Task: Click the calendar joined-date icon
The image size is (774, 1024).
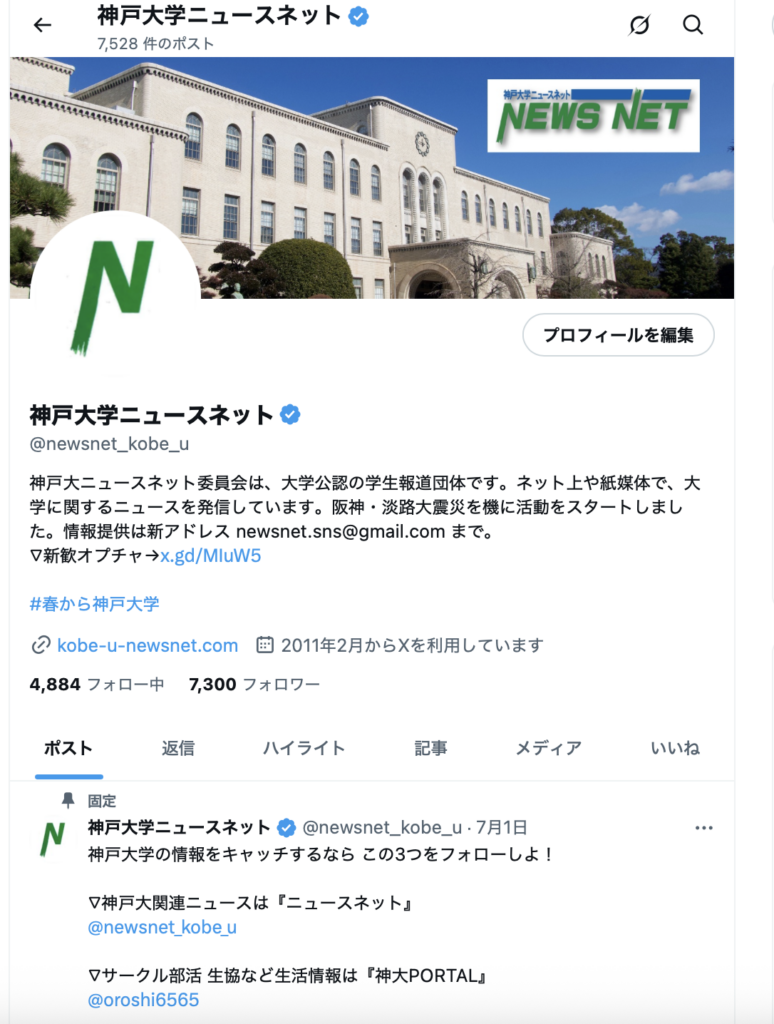Action: (x=265, y=645)
